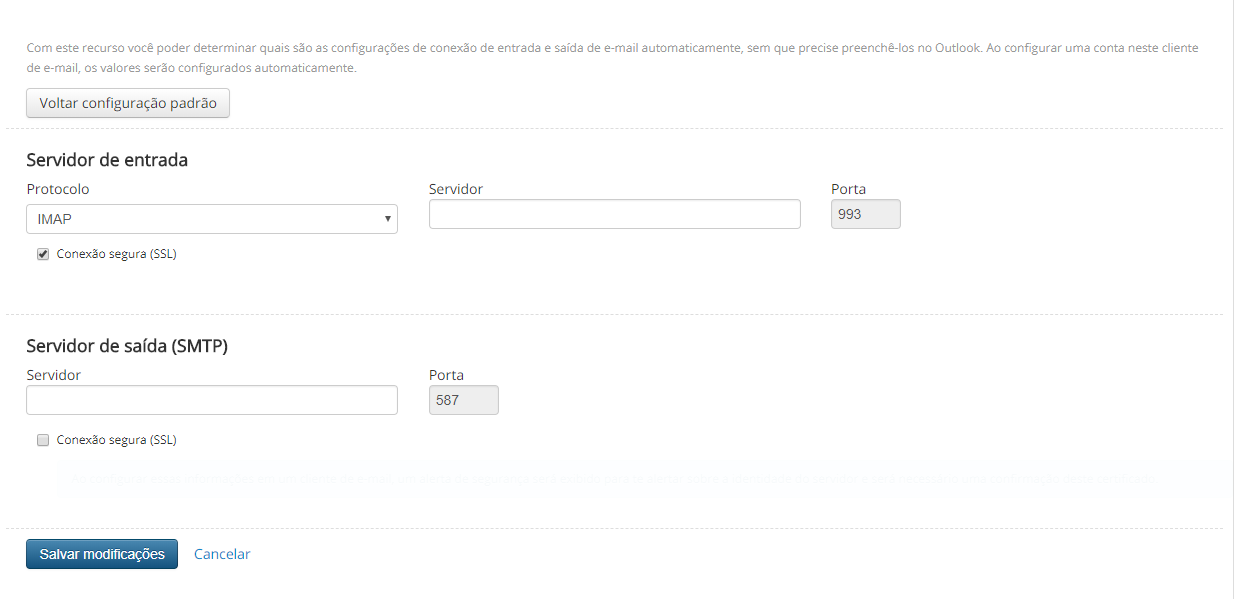The height and width of the screenshot is (599, 1236).
Task: Save with the Salvar modificações button
Action: pos(102,554)
